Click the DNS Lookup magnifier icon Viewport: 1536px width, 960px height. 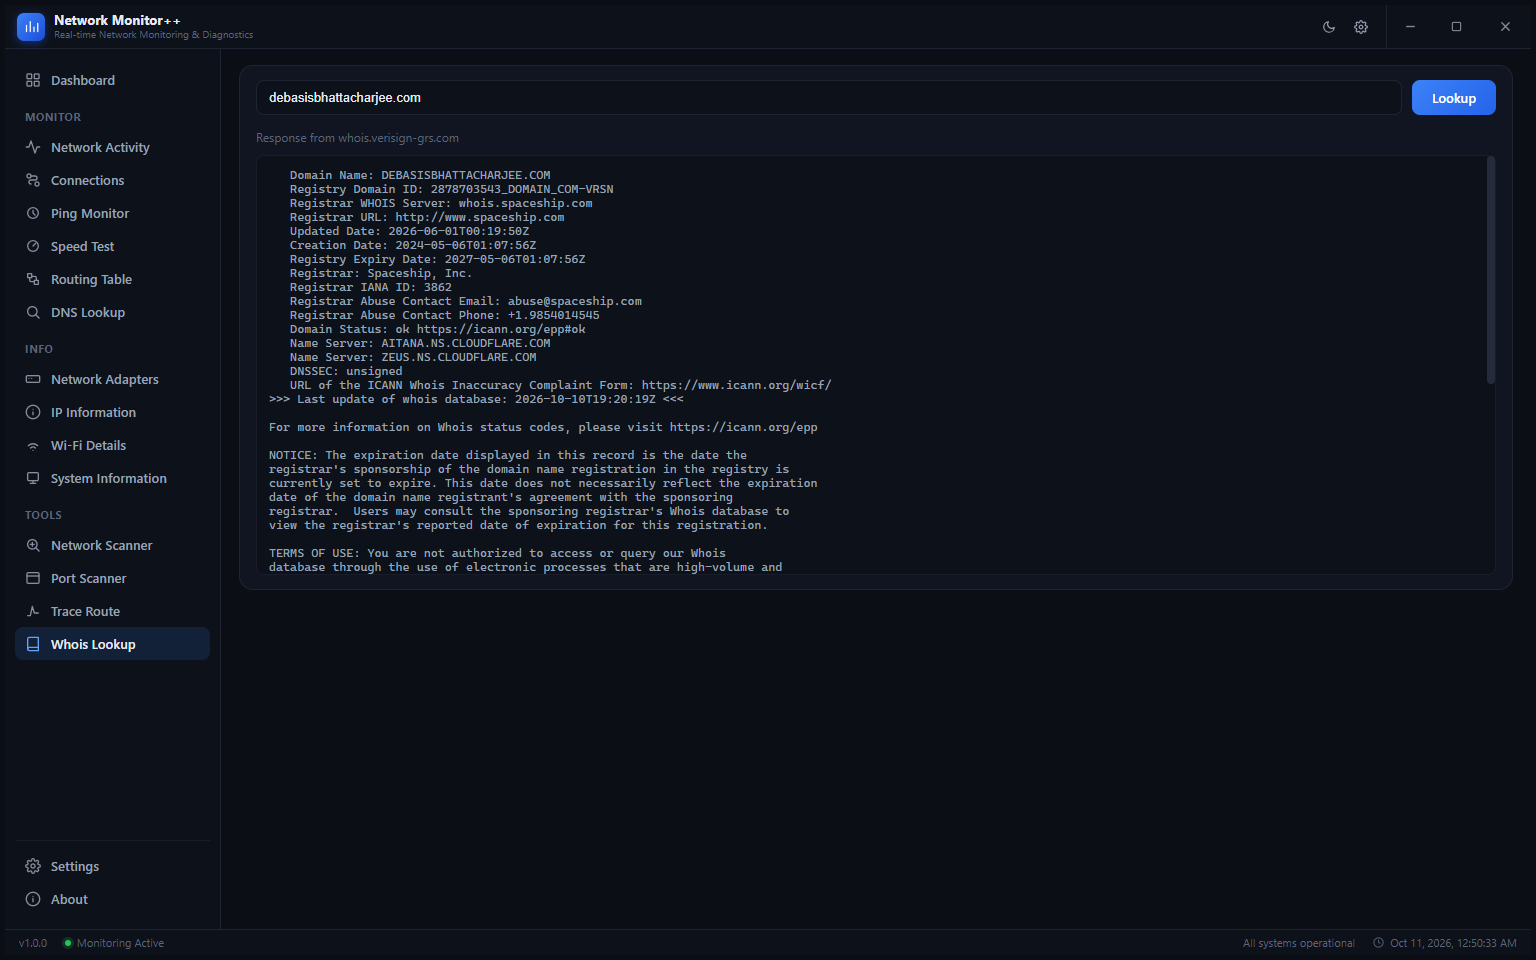[x=33, y=312]
